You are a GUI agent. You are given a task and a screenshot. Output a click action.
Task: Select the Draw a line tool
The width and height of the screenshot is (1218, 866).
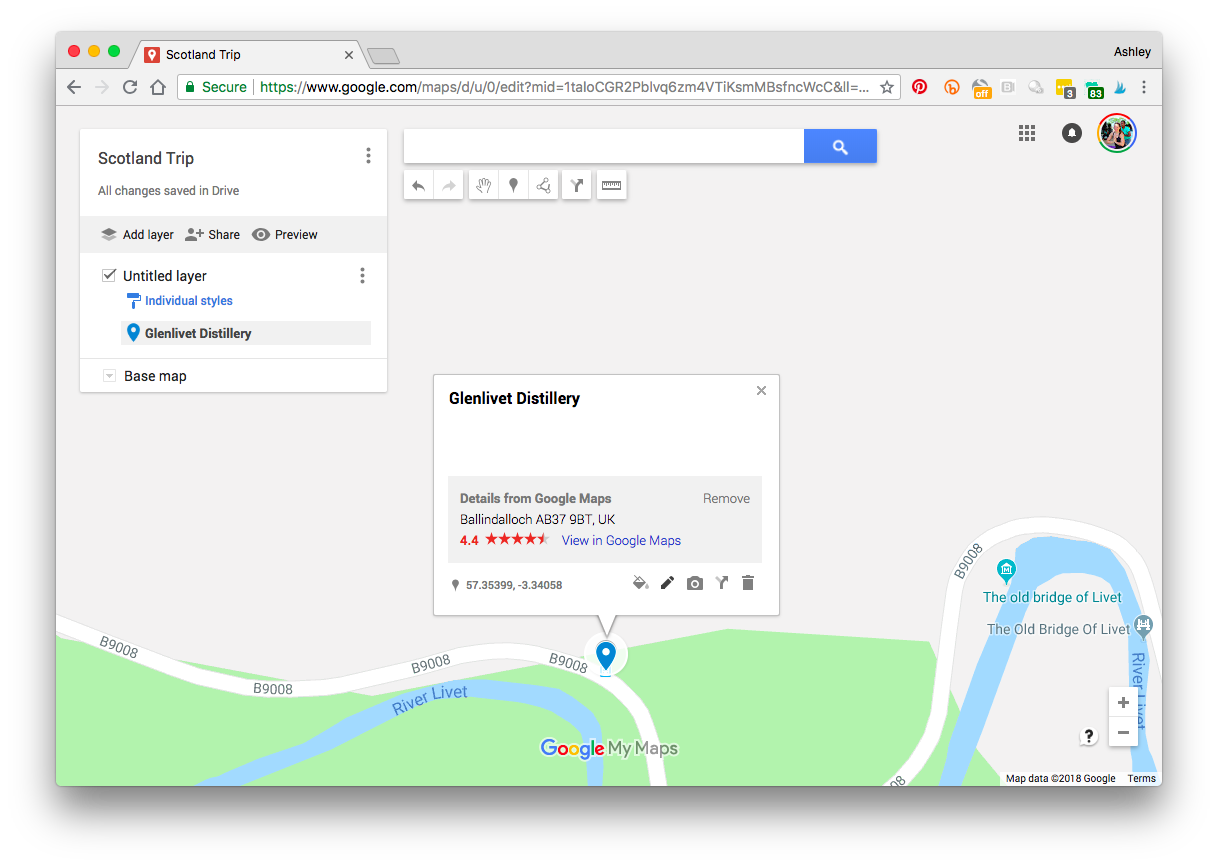point(543,185)
